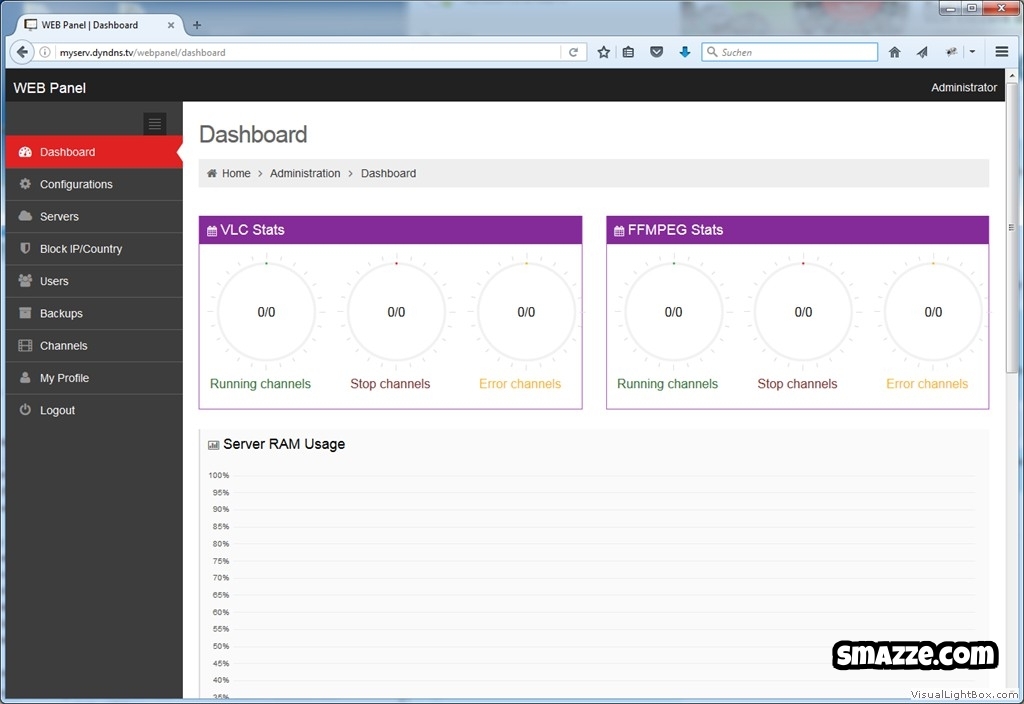Click the VLC Stats panel header
Viewport: 1024px width, 704px height.
click(x=391, y=230)
